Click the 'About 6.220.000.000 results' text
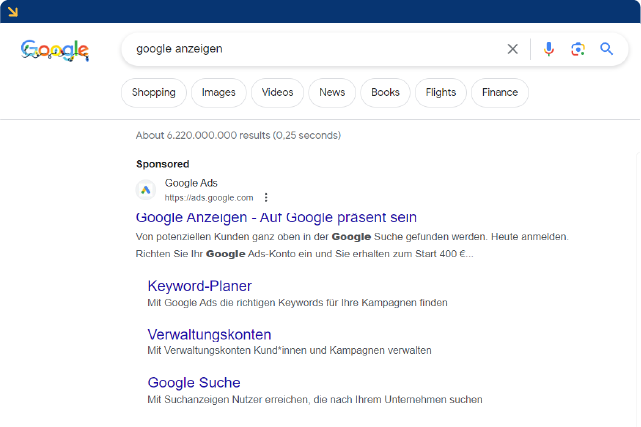The height and width of the screenshot is (427, 641). pos(238,135)
